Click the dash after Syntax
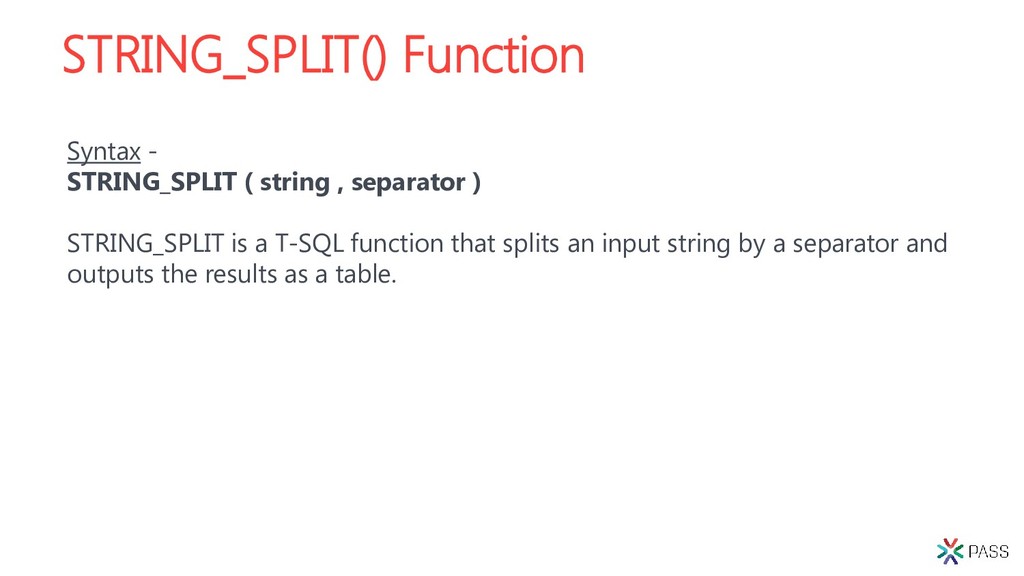The width and height of the screenshot is (1024, 576). point(152,153)
